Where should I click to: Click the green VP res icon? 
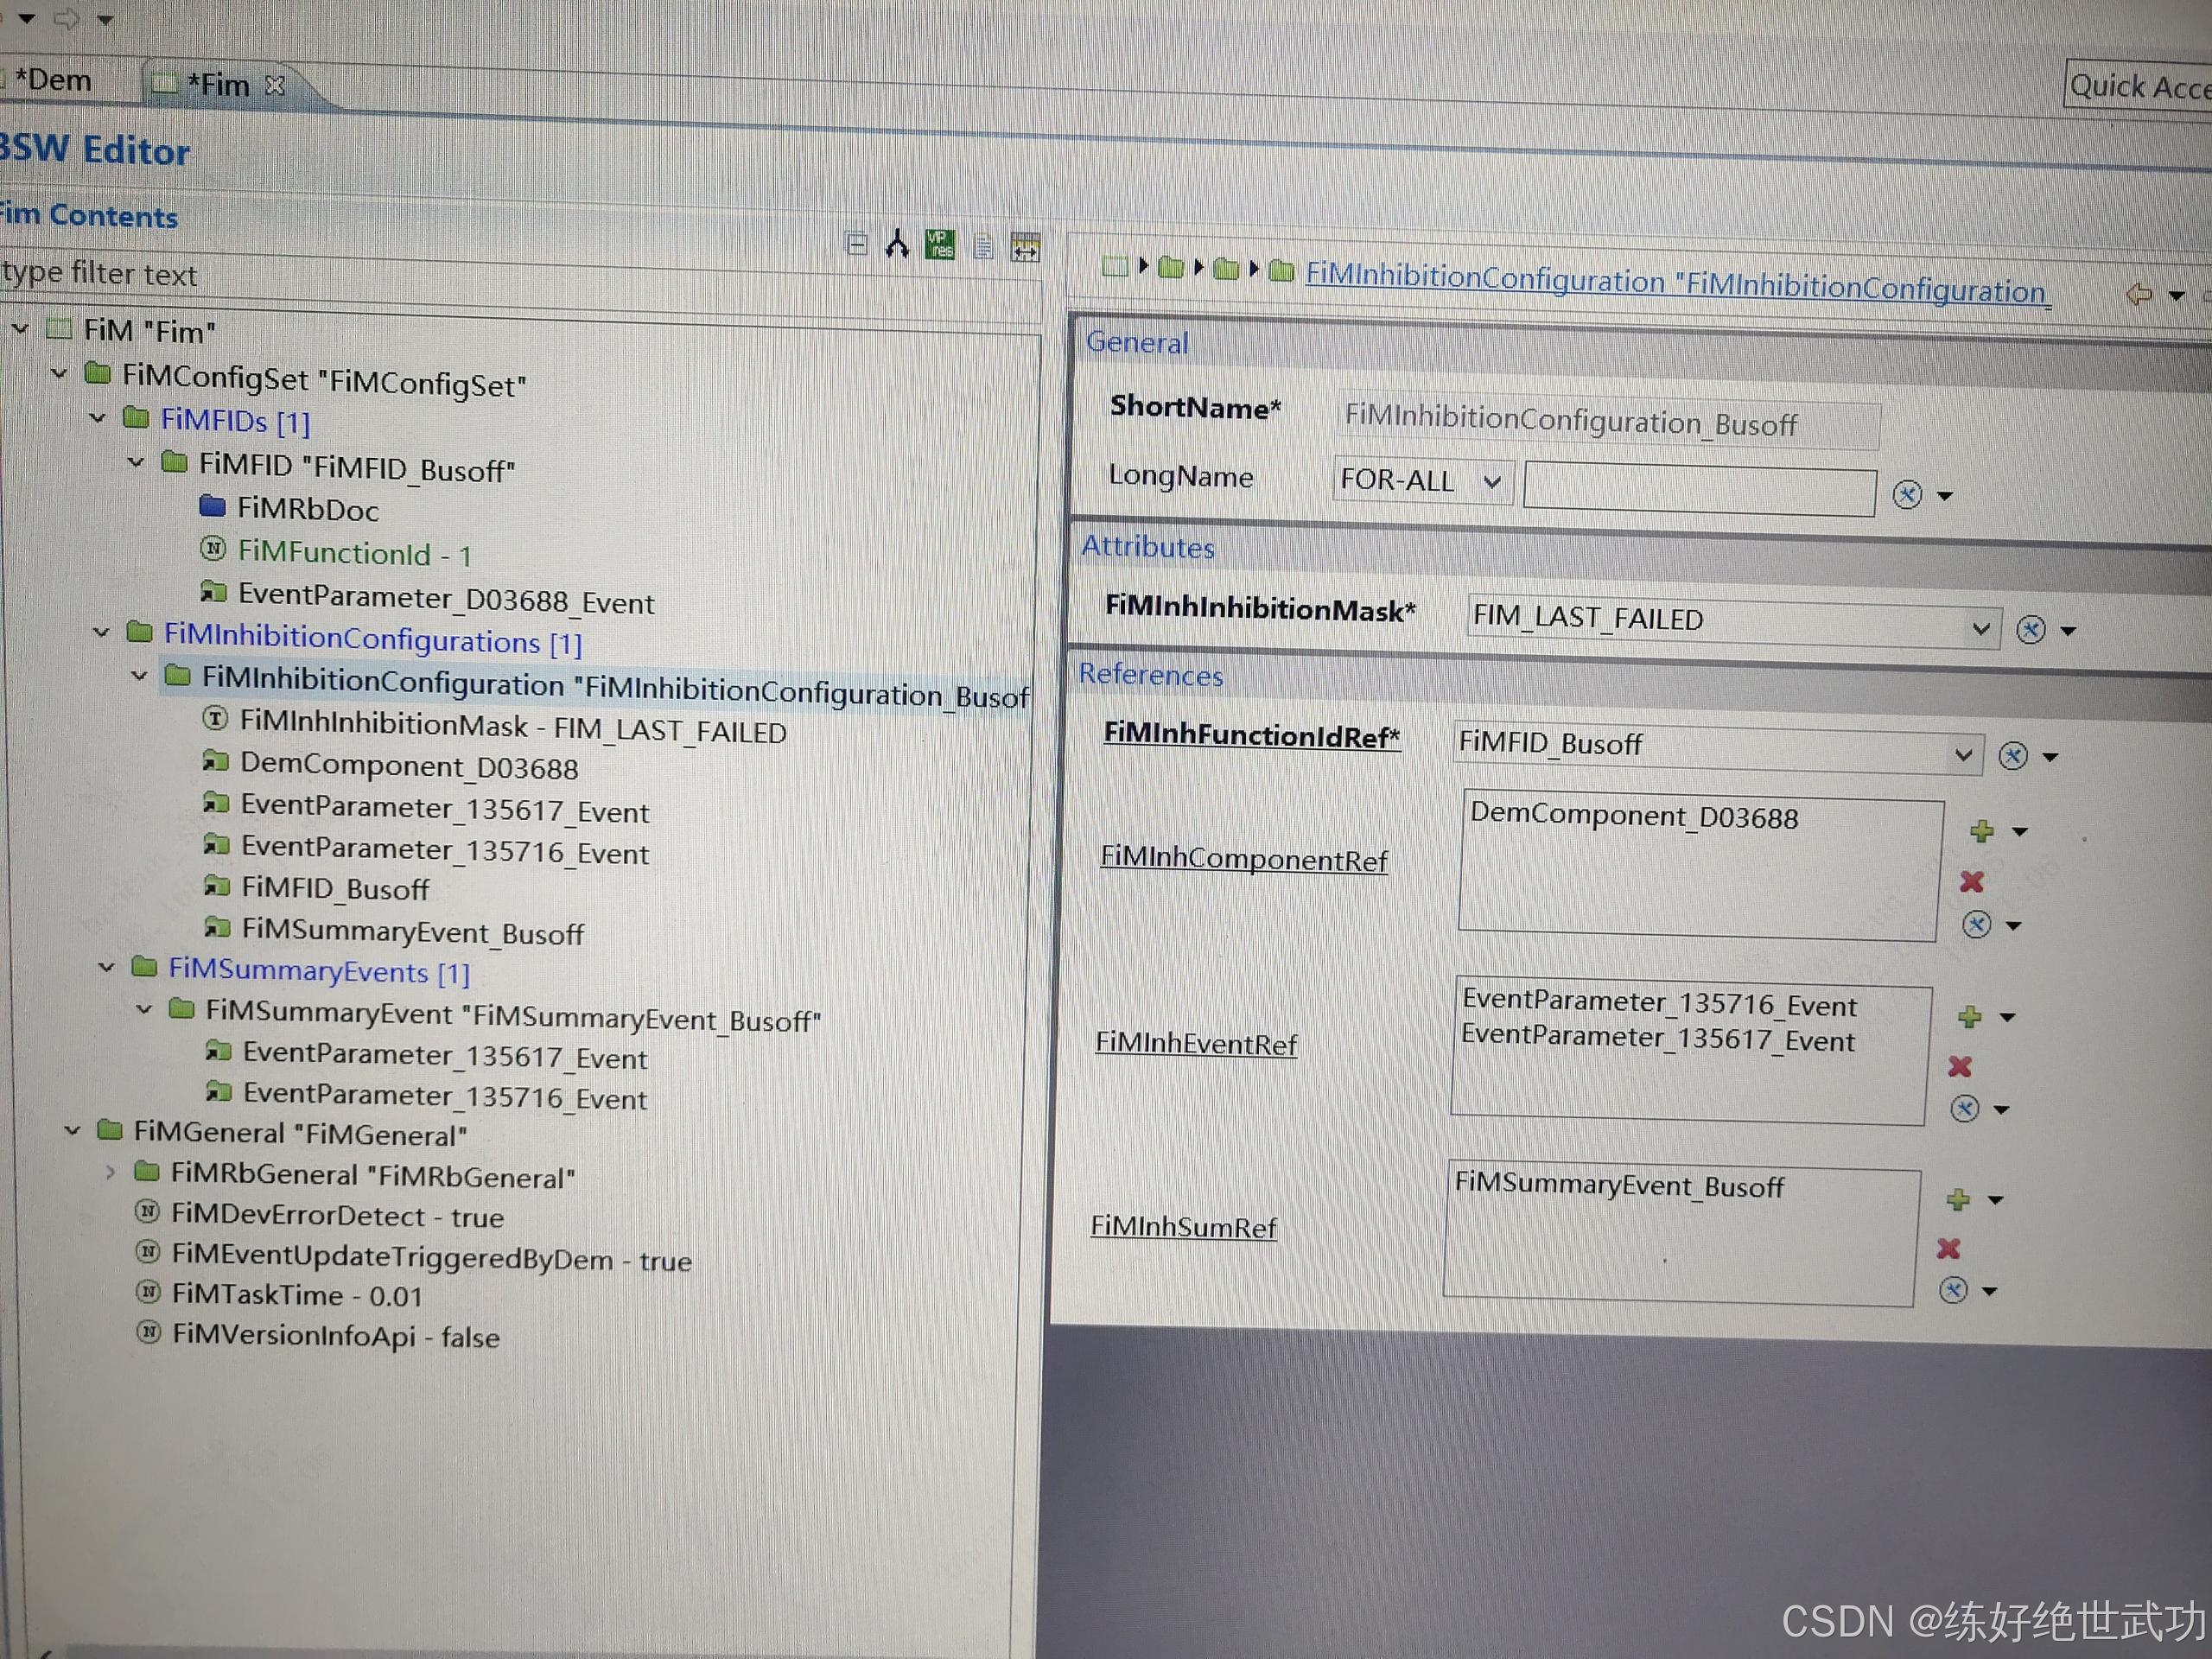940,245
